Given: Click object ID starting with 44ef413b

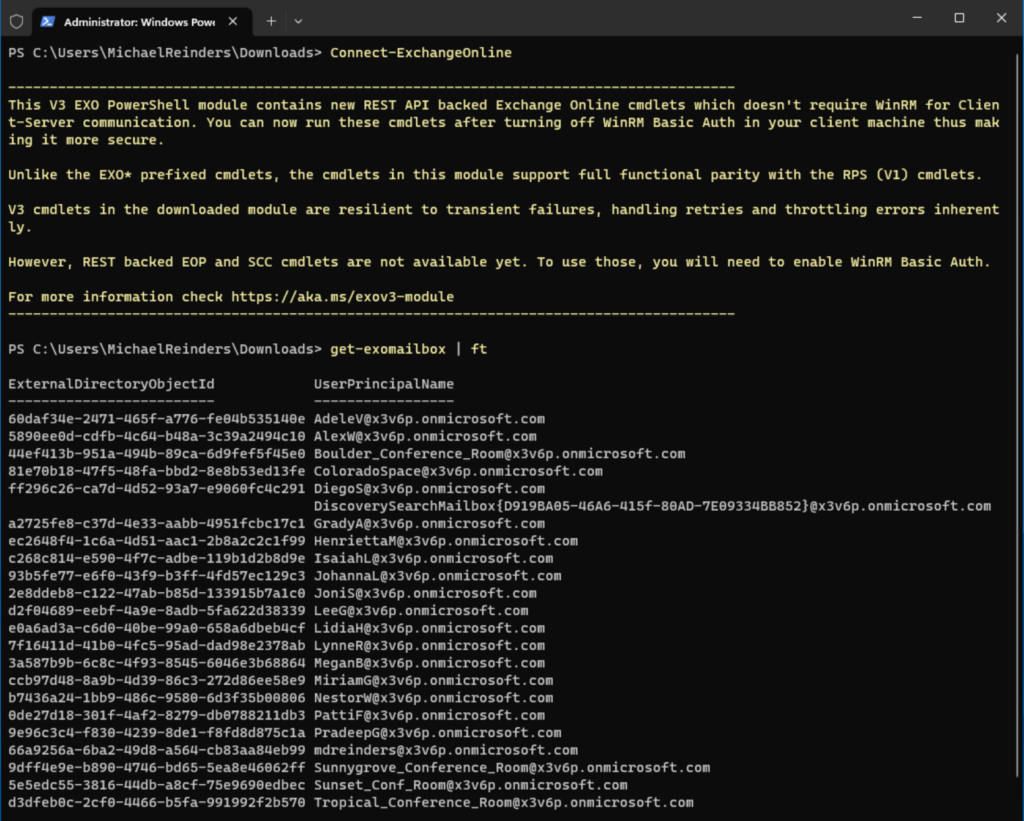Looking at the screenshot, I should 157,454.
